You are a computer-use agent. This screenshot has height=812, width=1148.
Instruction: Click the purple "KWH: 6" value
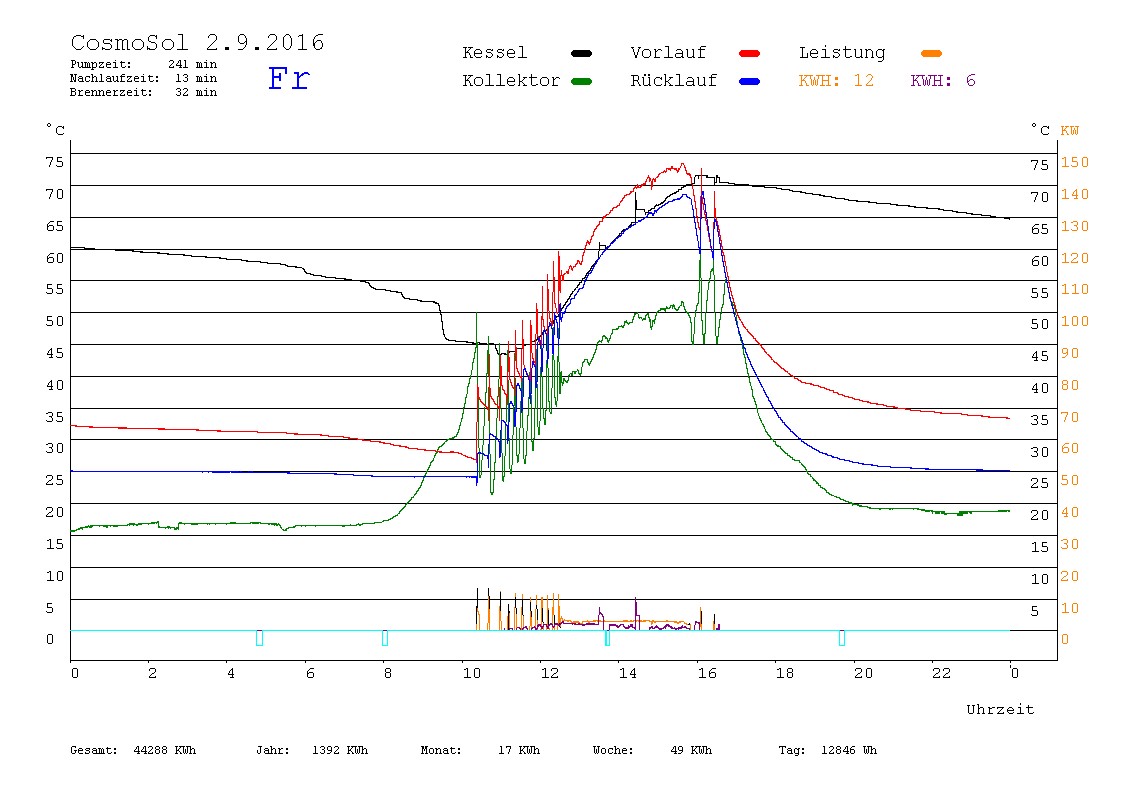943,81
